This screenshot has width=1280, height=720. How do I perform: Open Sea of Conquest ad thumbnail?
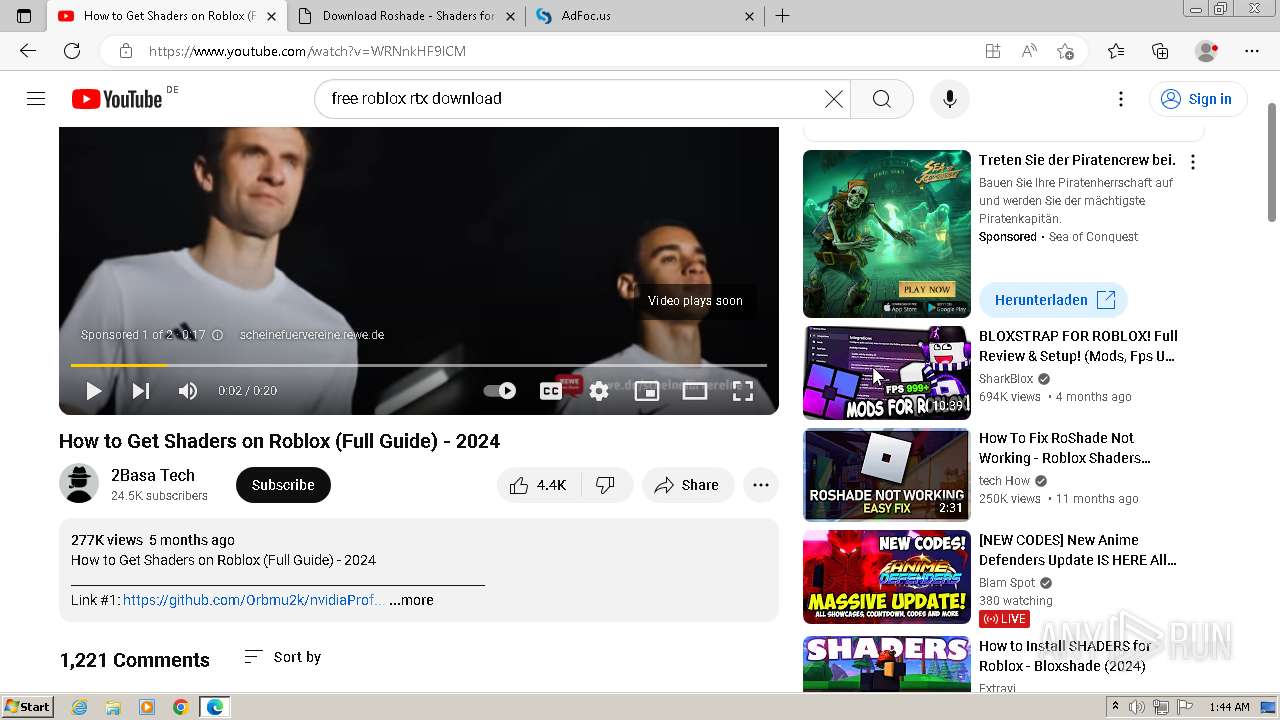[886, 234]
